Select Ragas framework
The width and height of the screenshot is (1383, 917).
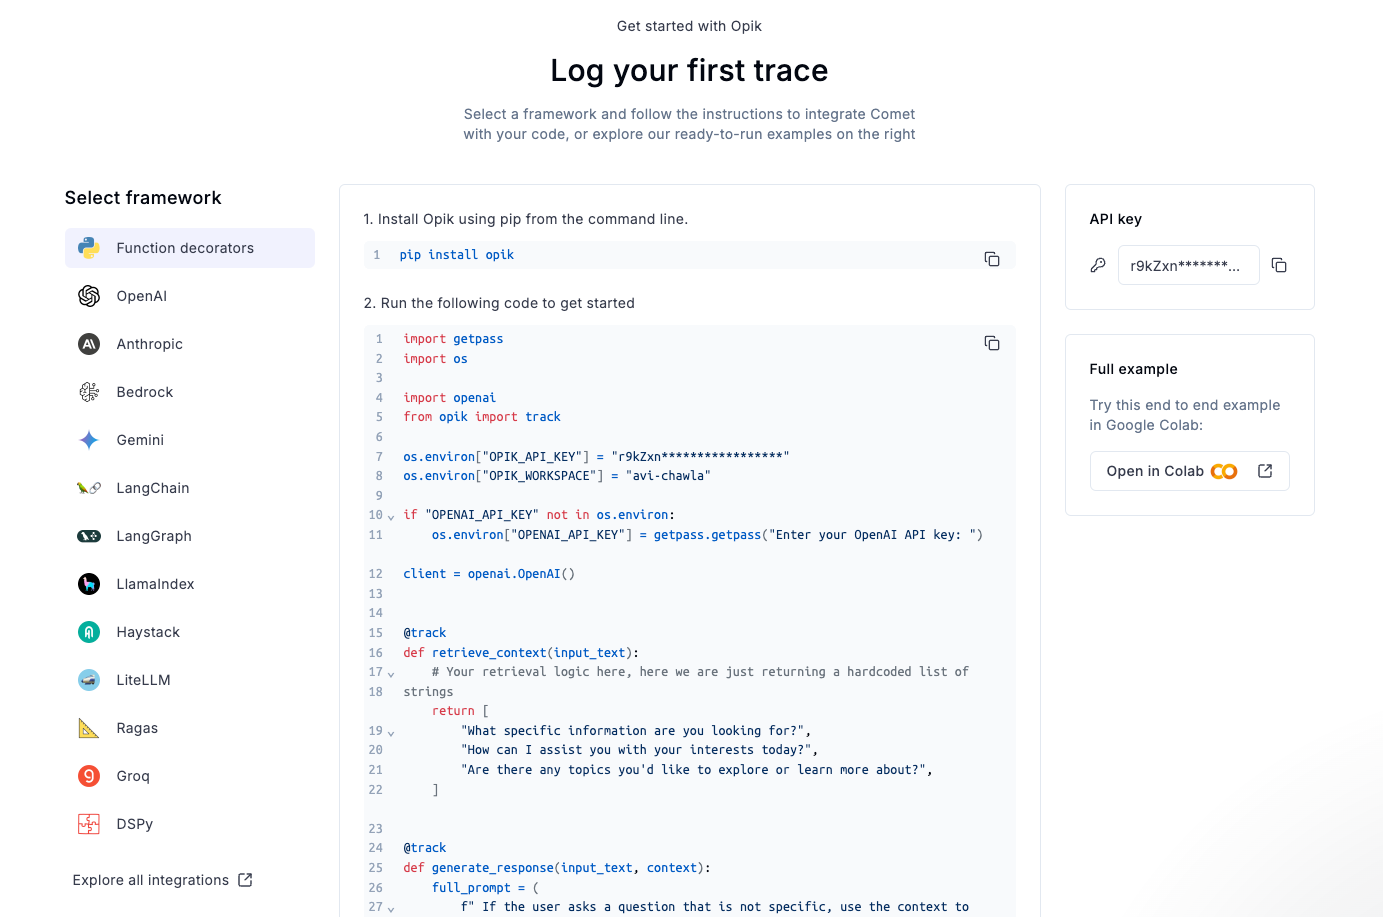[190, 728]
